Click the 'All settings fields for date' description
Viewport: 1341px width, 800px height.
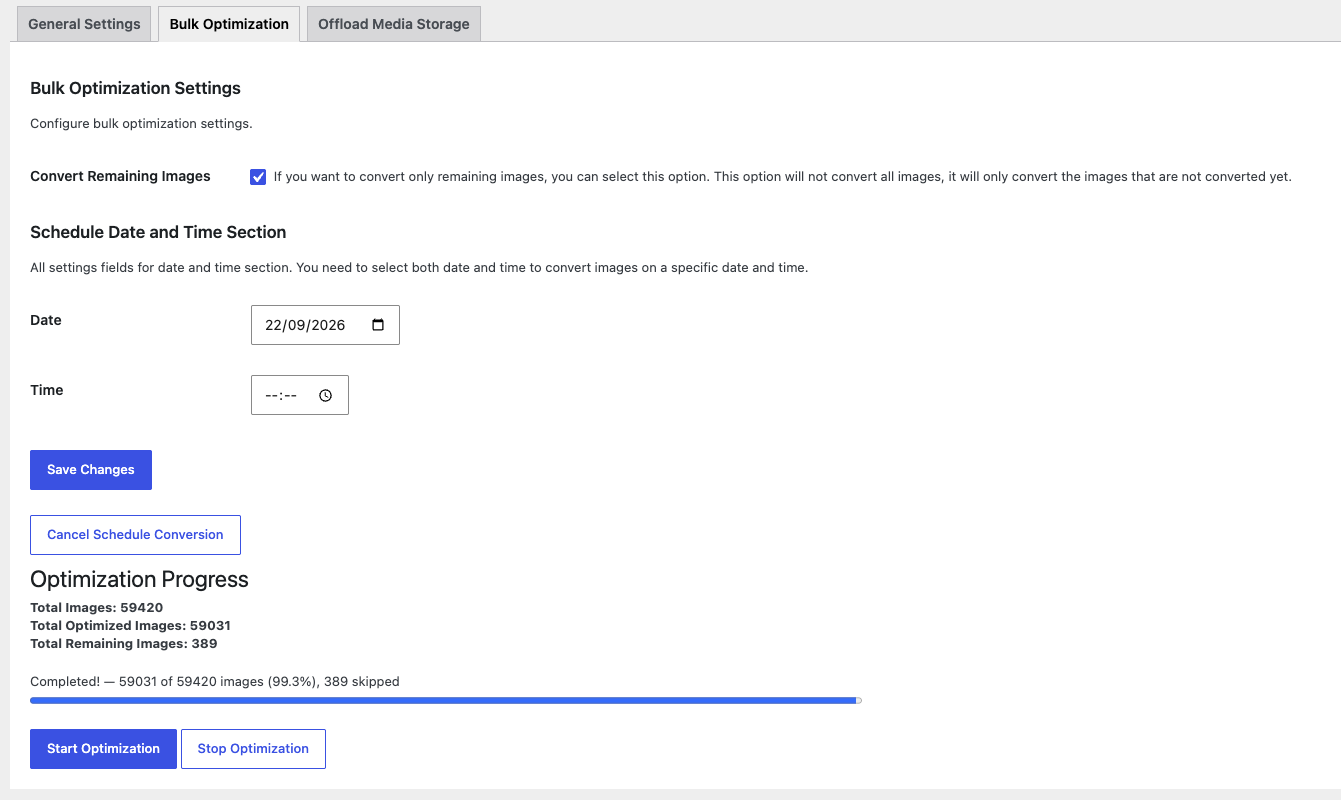click(419, 268)
